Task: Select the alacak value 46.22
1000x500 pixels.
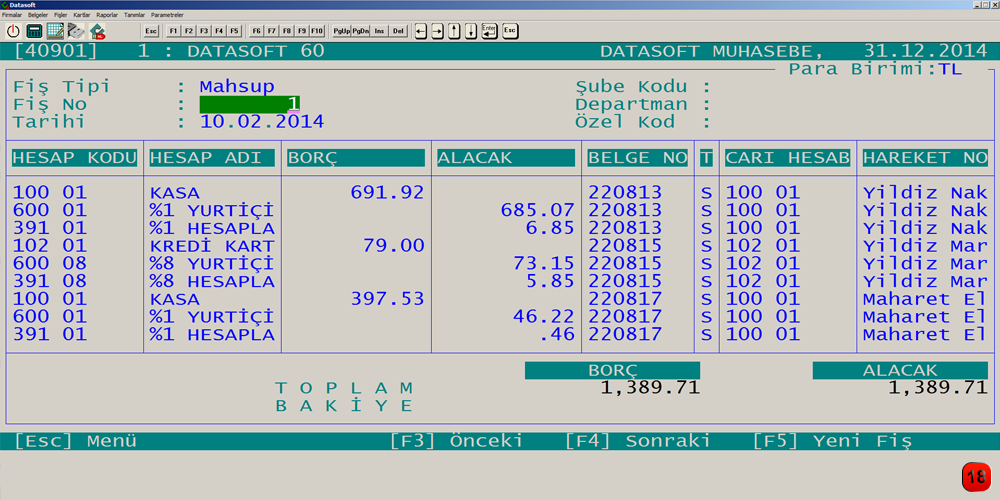Action: coord(544,316)
